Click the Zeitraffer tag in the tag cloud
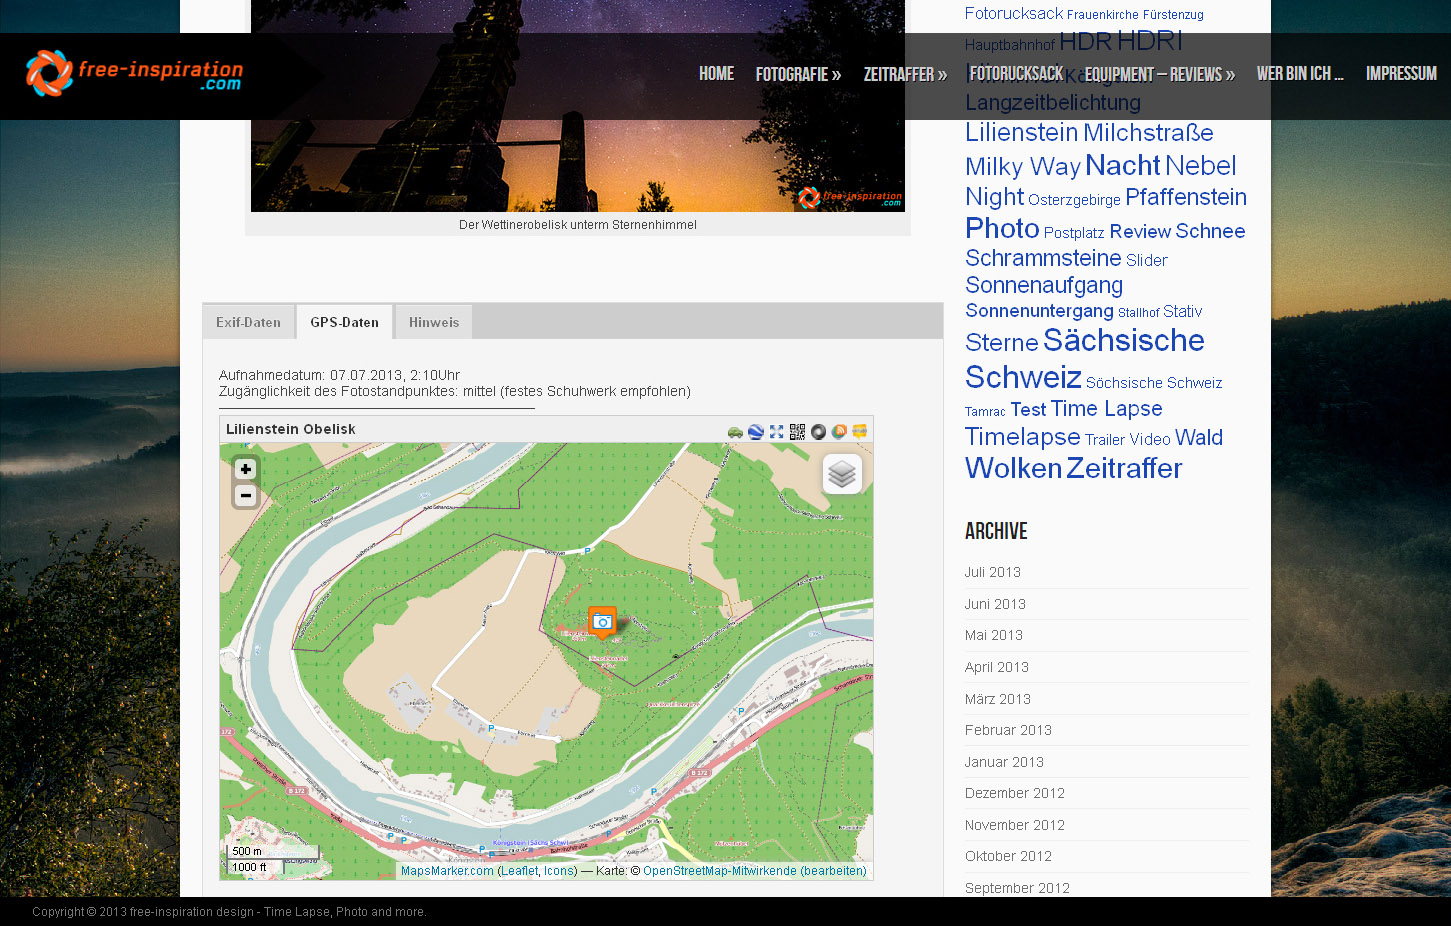 1124,468
